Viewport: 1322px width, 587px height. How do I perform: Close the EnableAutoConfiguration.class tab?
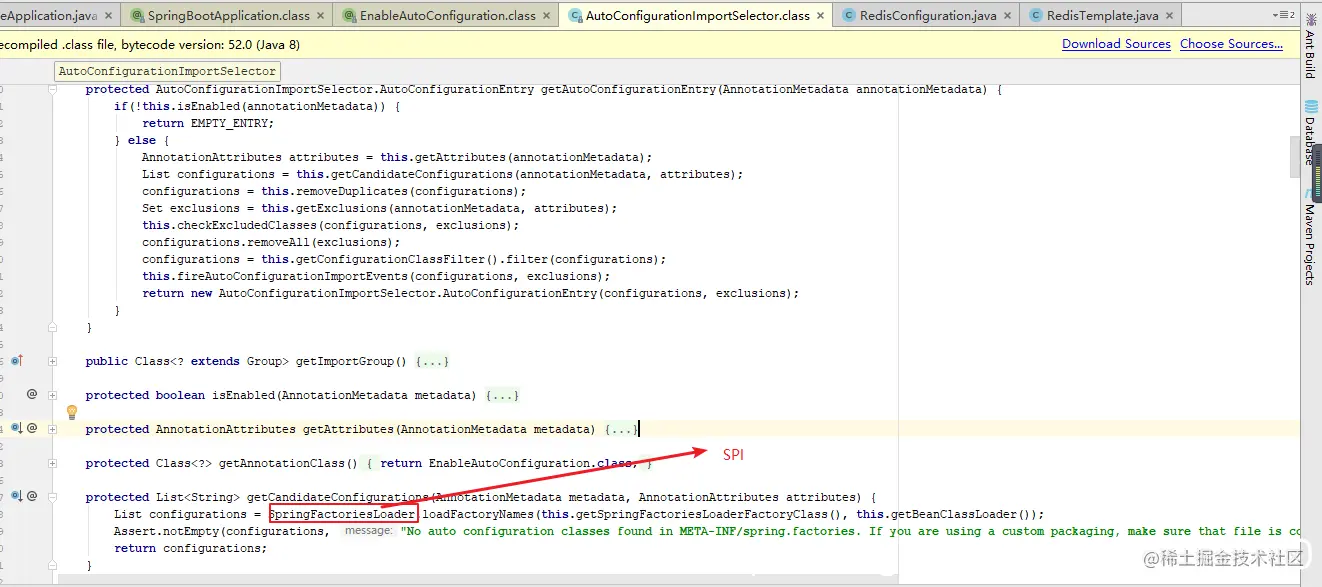(546, 16)
